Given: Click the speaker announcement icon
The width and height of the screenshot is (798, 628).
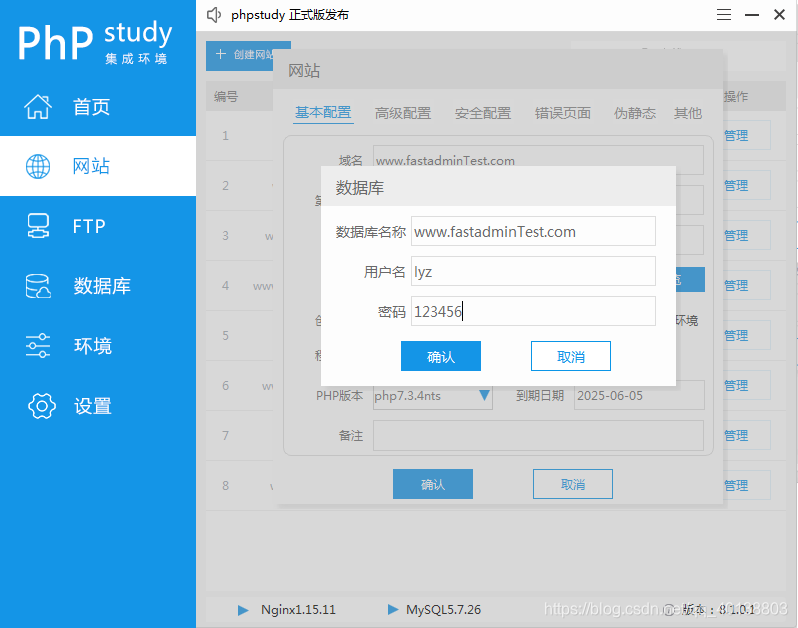Looking at the screenshot, I should coord(214,15).
